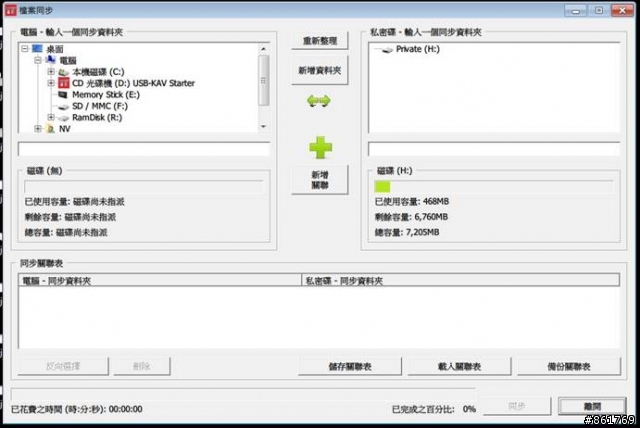This screenshot has height=428, width=640.
Task: Click the red app icon in title bar
Action: click(11, 11)
